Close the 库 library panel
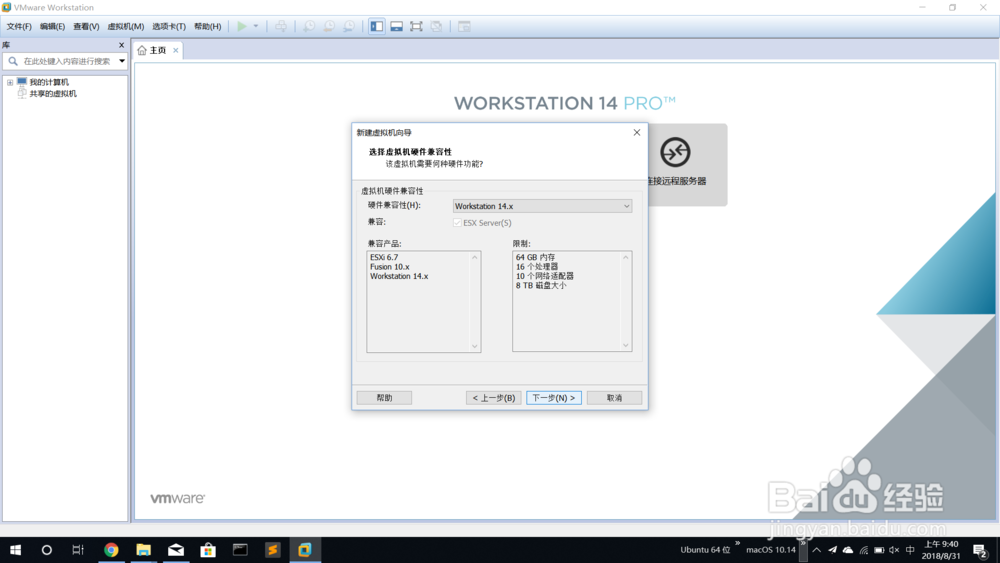Viewport: 1000px width, 563px height. (x=121, y=45)
